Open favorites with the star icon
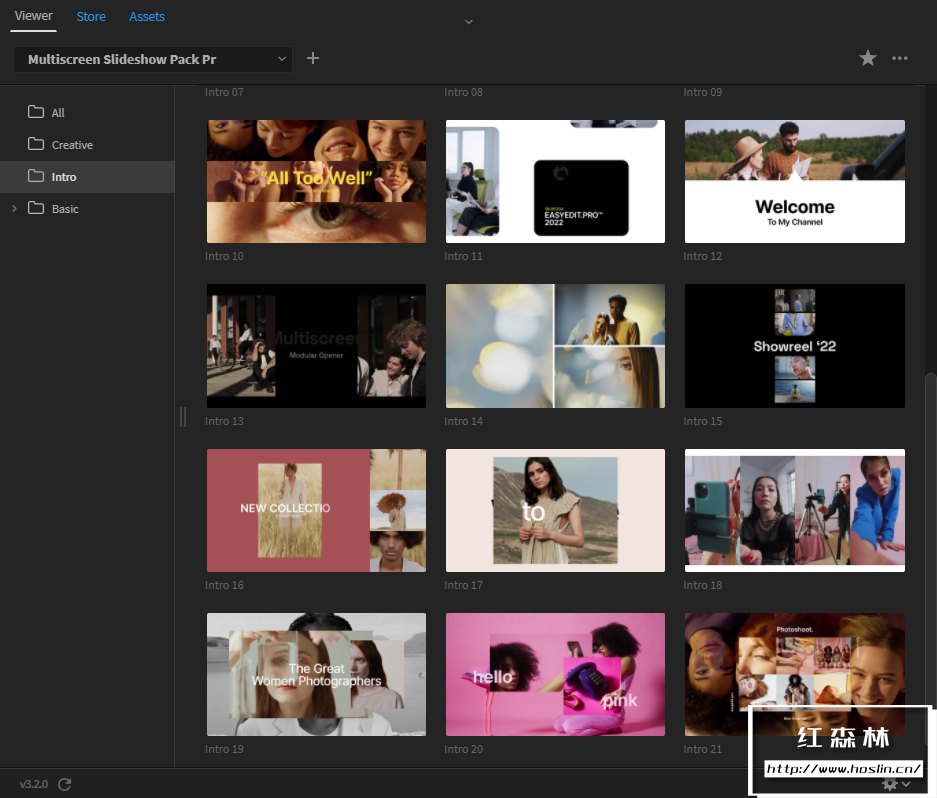This screenshot has width=937, height=798. tap(868, 59)
